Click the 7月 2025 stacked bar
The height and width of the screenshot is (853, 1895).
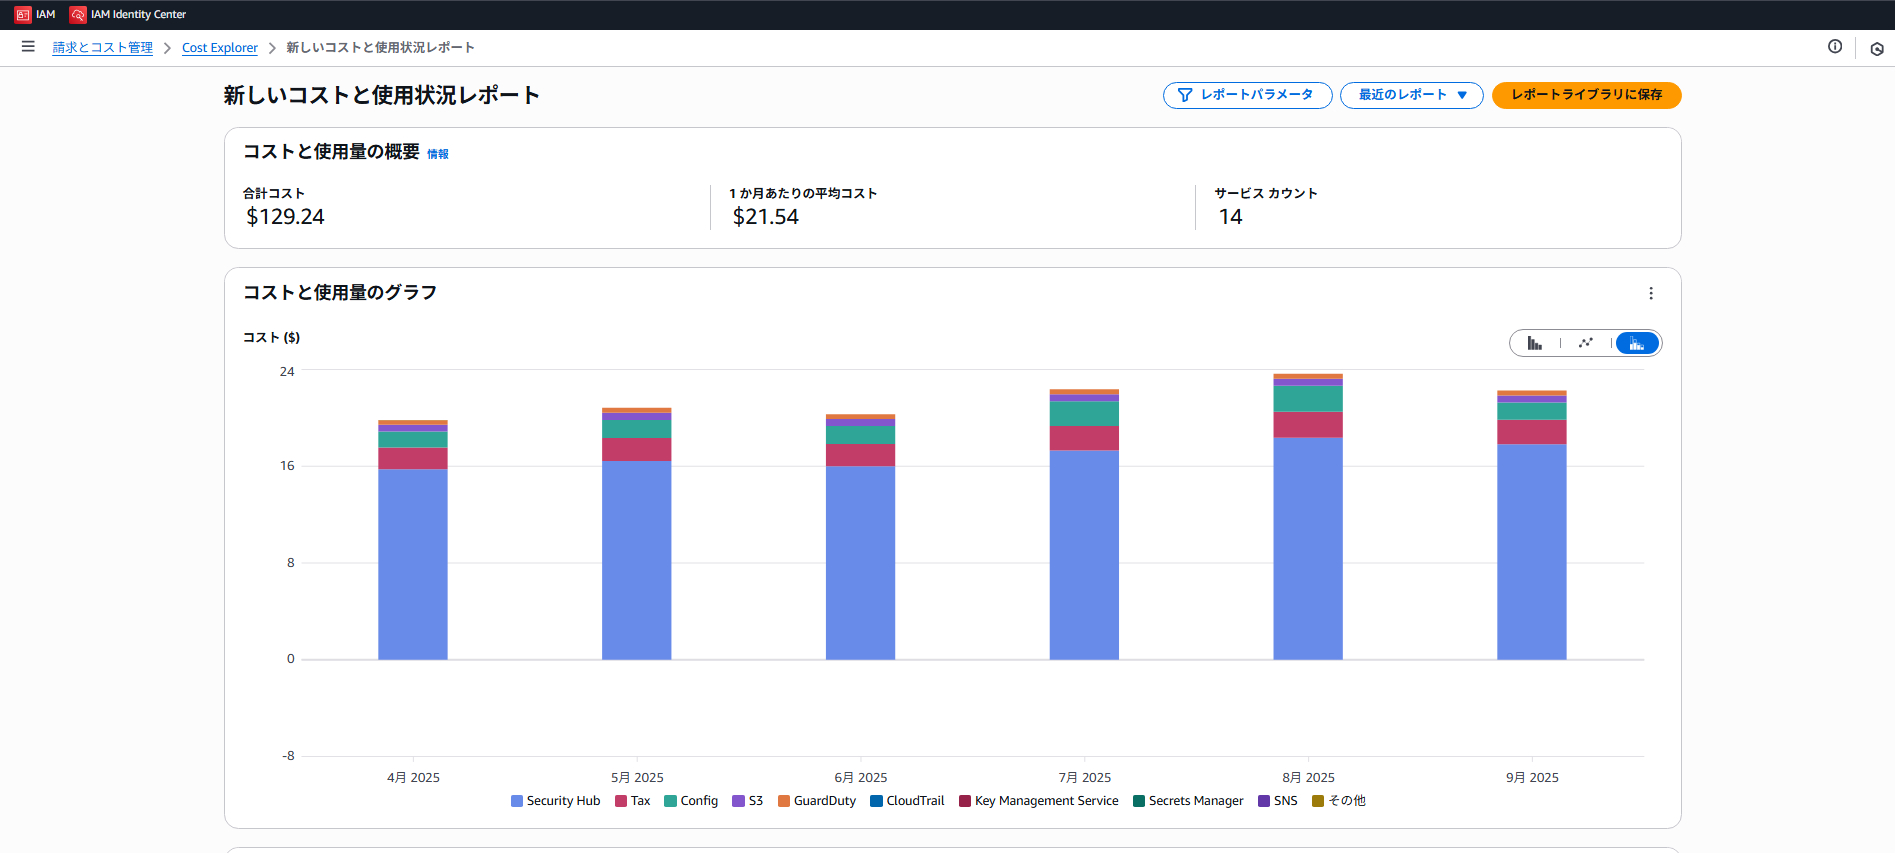click(x=1084, y=524)
